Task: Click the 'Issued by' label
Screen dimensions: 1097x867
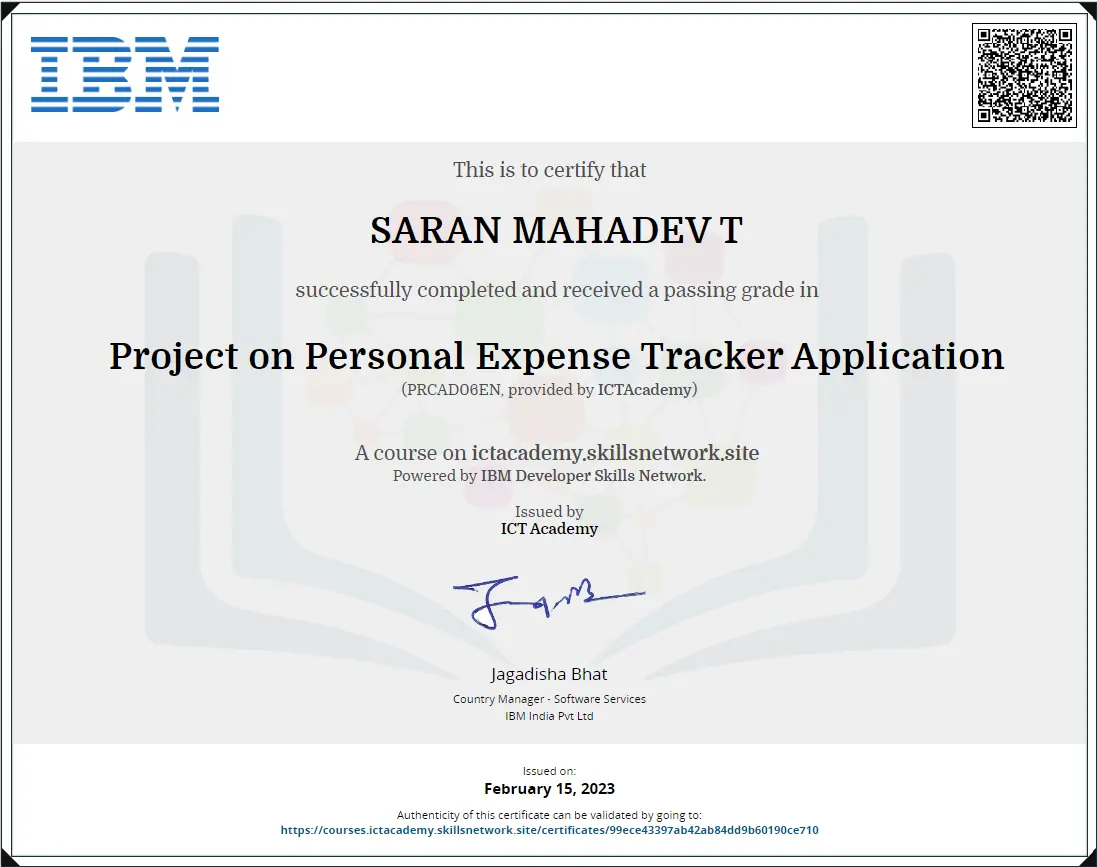Action: point(549,512)
